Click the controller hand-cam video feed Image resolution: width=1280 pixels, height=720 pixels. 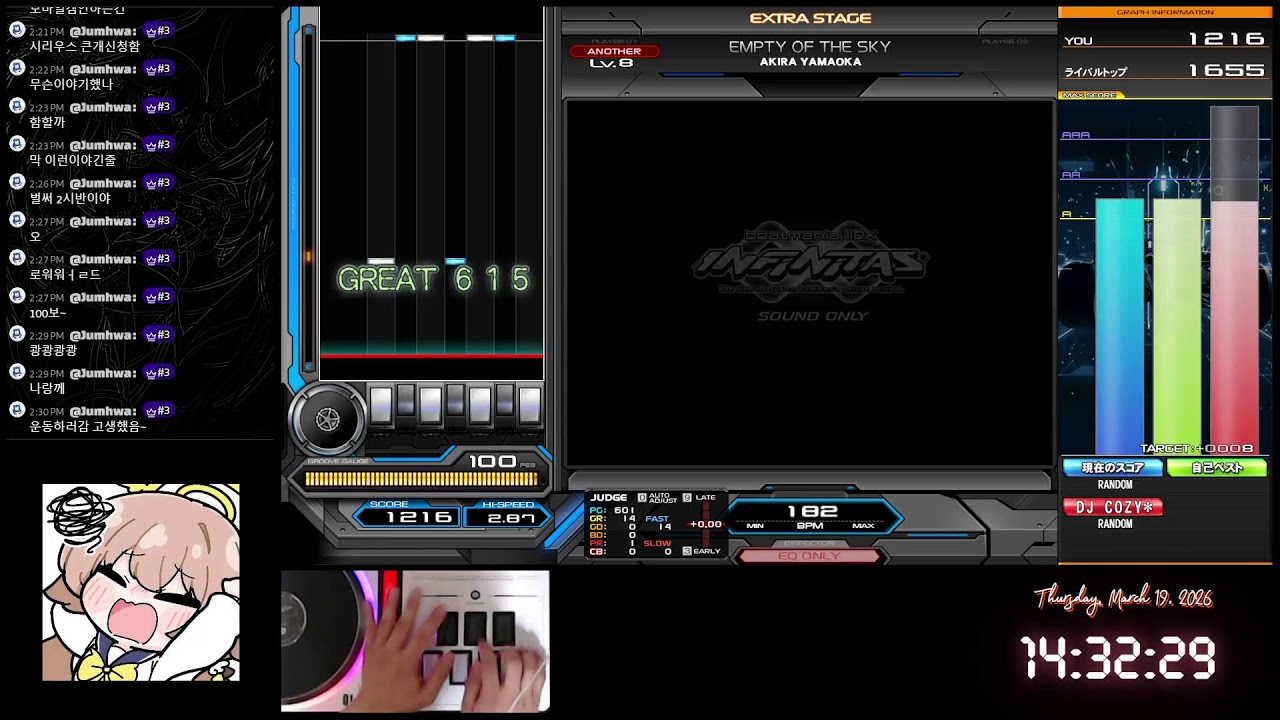pyautogui.click(x=415, y=641)
